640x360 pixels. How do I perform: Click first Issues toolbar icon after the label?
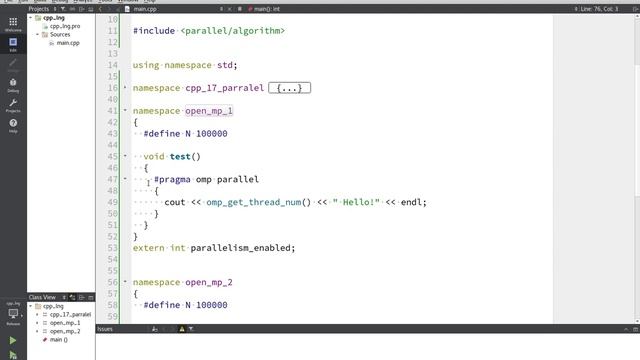click(x=155, y=329)
